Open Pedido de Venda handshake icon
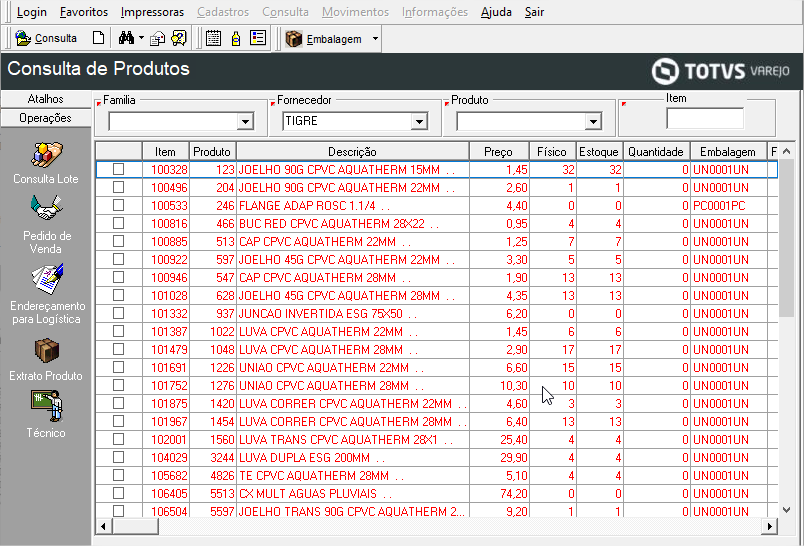The height and width of the screenshot is (546, 804). [x=46, y=208]
